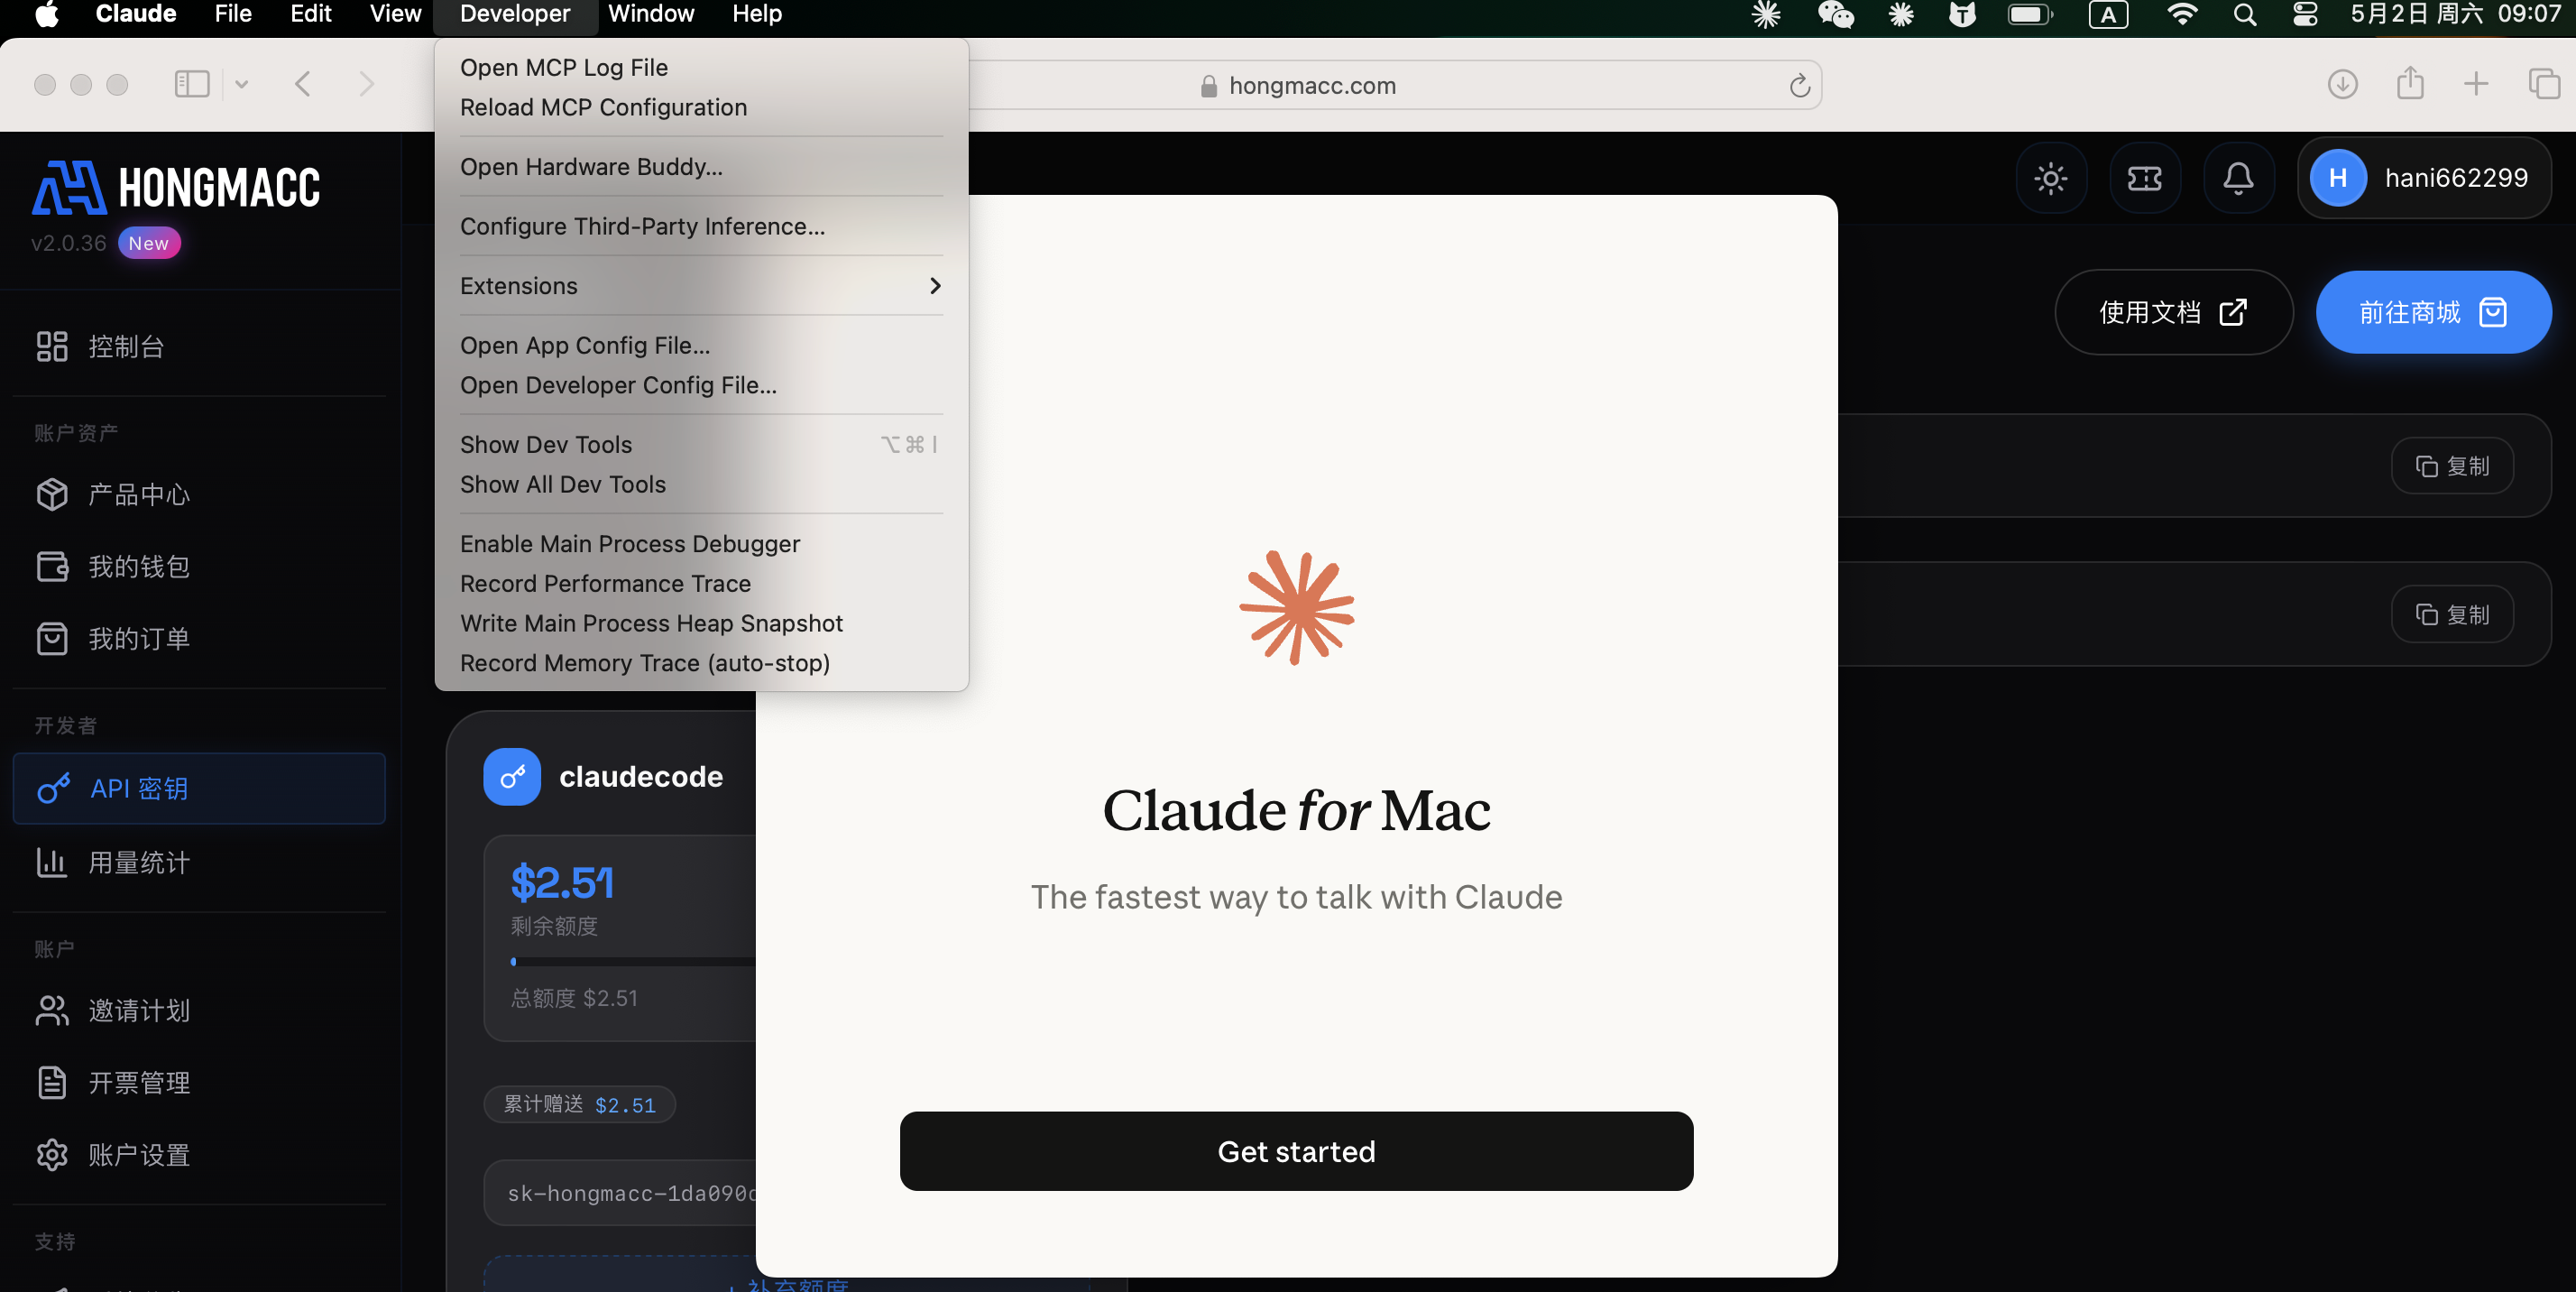Select Write Main Process Heap Snapshot
This screenshot has height=1292, width=2576.
(701, 624)
